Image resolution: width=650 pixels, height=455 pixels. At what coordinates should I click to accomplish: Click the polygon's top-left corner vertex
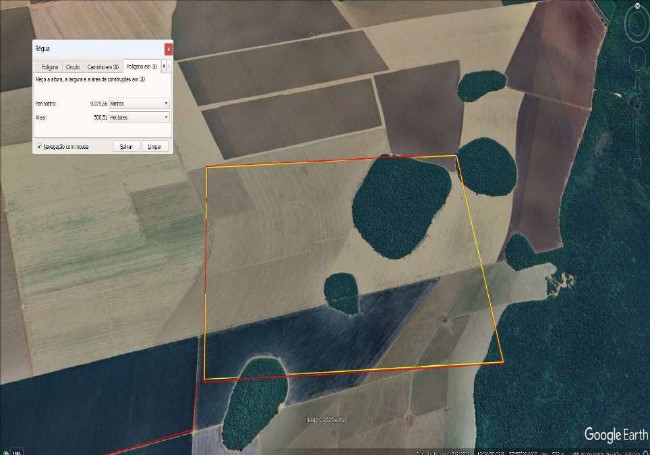point(207,167)
